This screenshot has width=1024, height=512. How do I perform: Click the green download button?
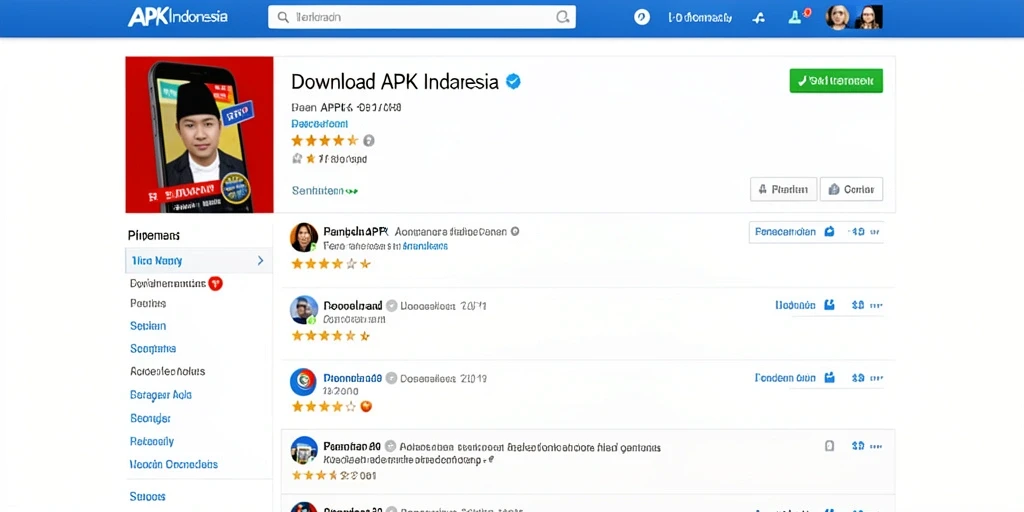point(836,81)
